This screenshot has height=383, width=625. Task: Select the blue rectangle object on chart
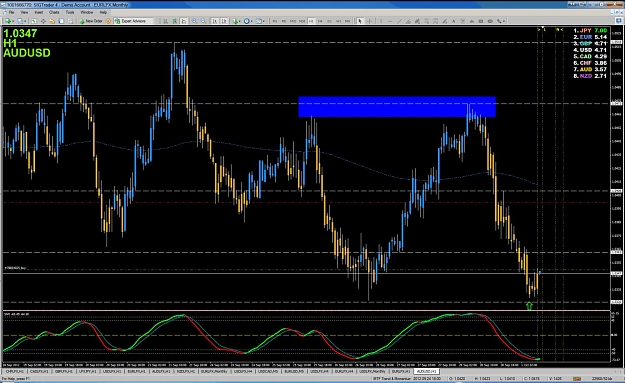point(397,107)
